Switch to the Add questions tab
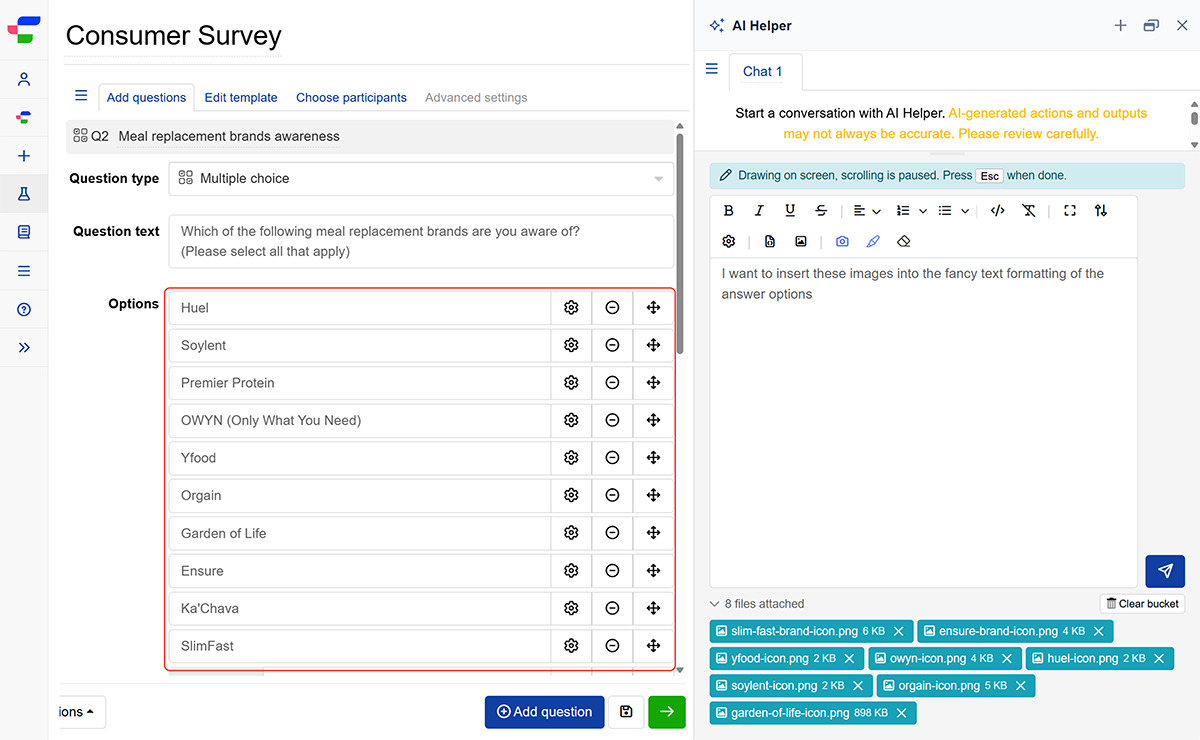The height and width of the screenshot is (740, 1200). (x=146, y=97)
